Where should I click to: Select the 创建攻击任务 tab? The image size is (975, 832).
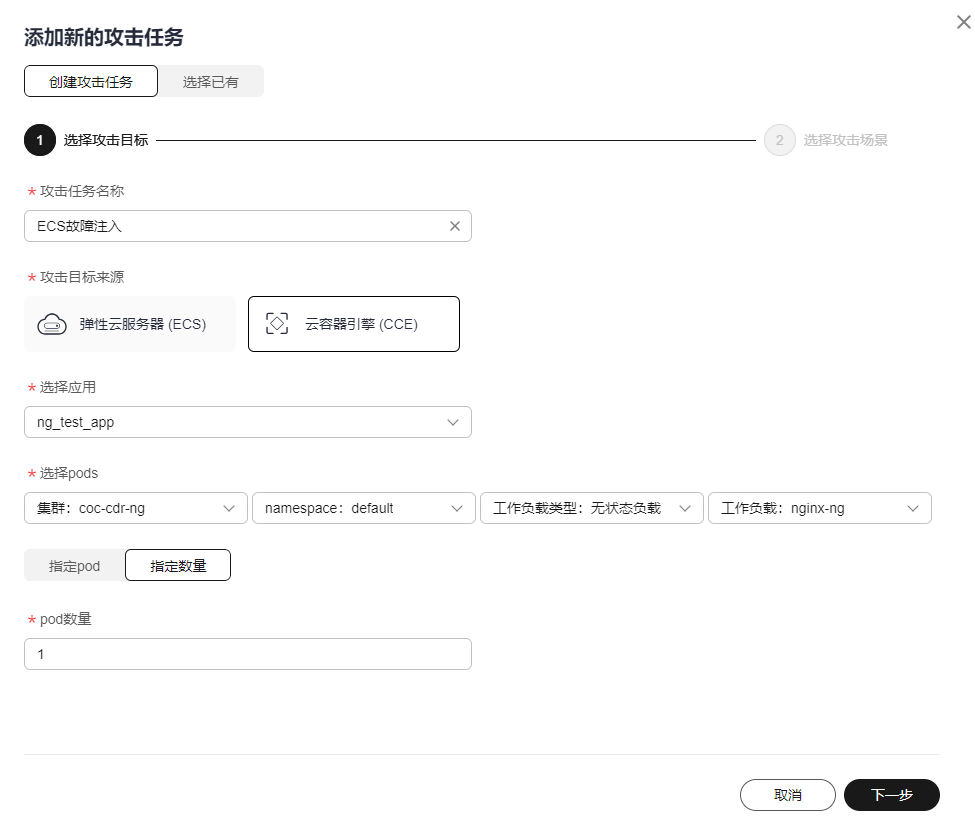tap(91, 81)
